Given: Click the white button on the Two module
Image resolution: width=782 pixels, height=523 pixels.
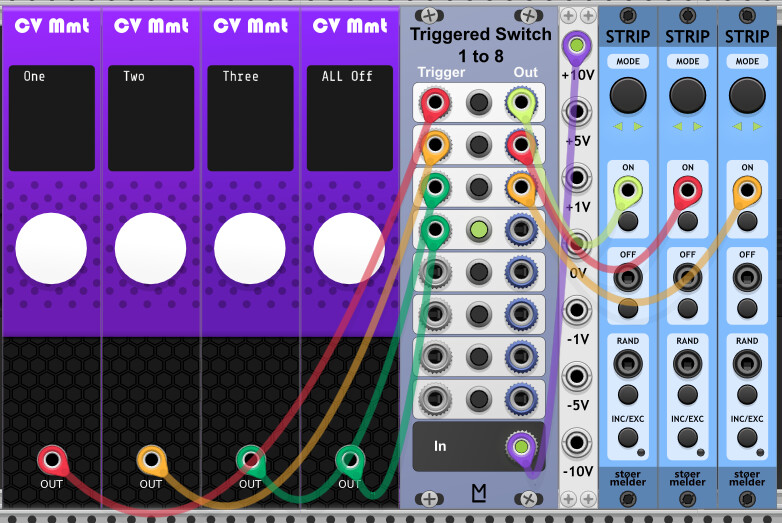Looking at the screenshot, I should tap(150, 248).
